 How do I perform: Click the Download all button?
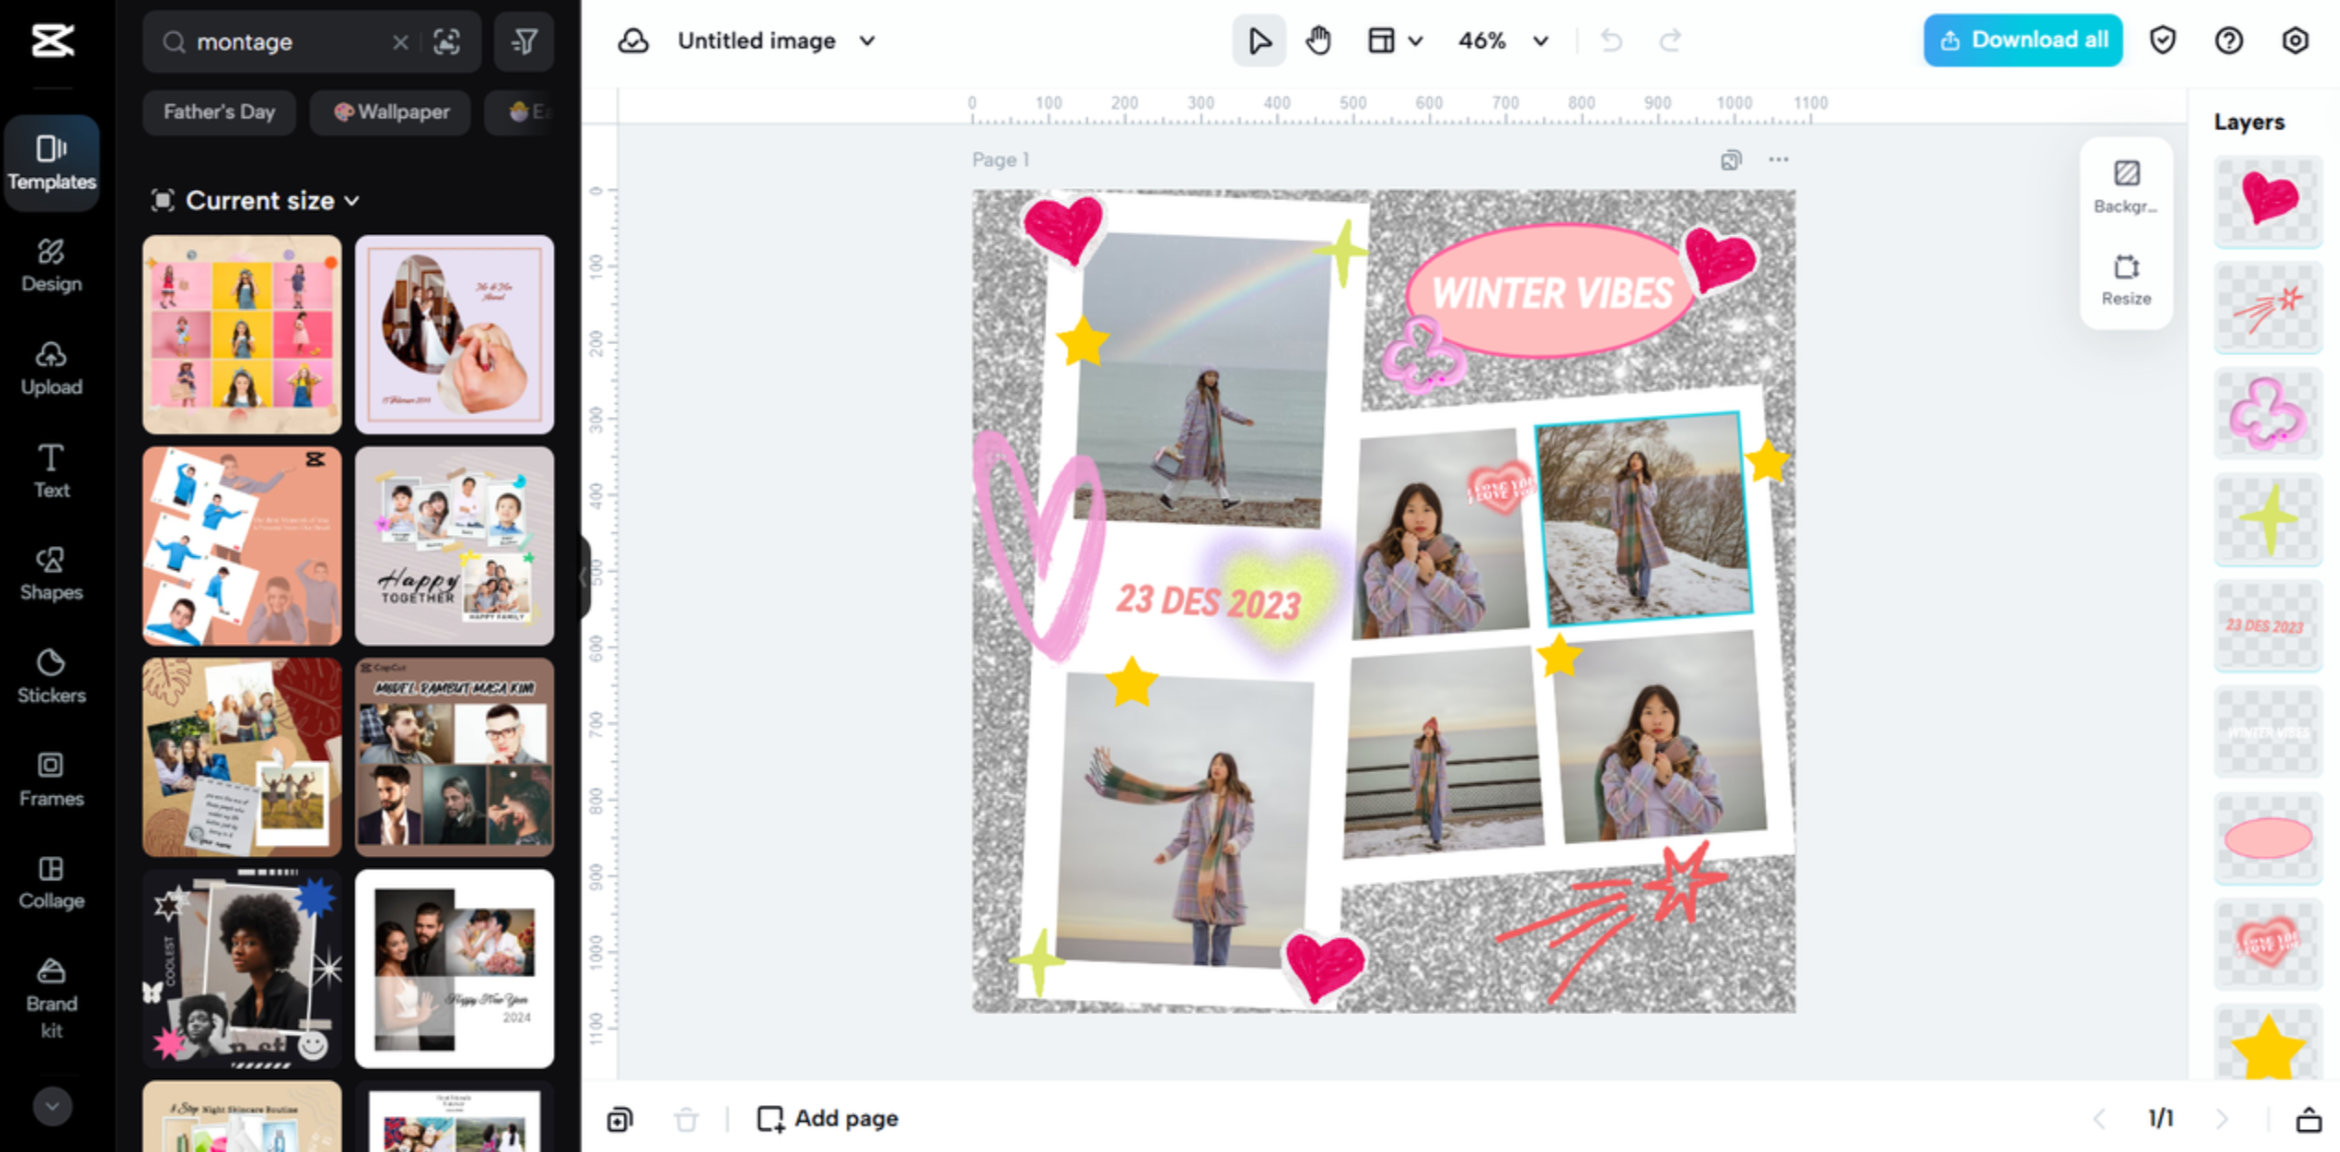2022,40
